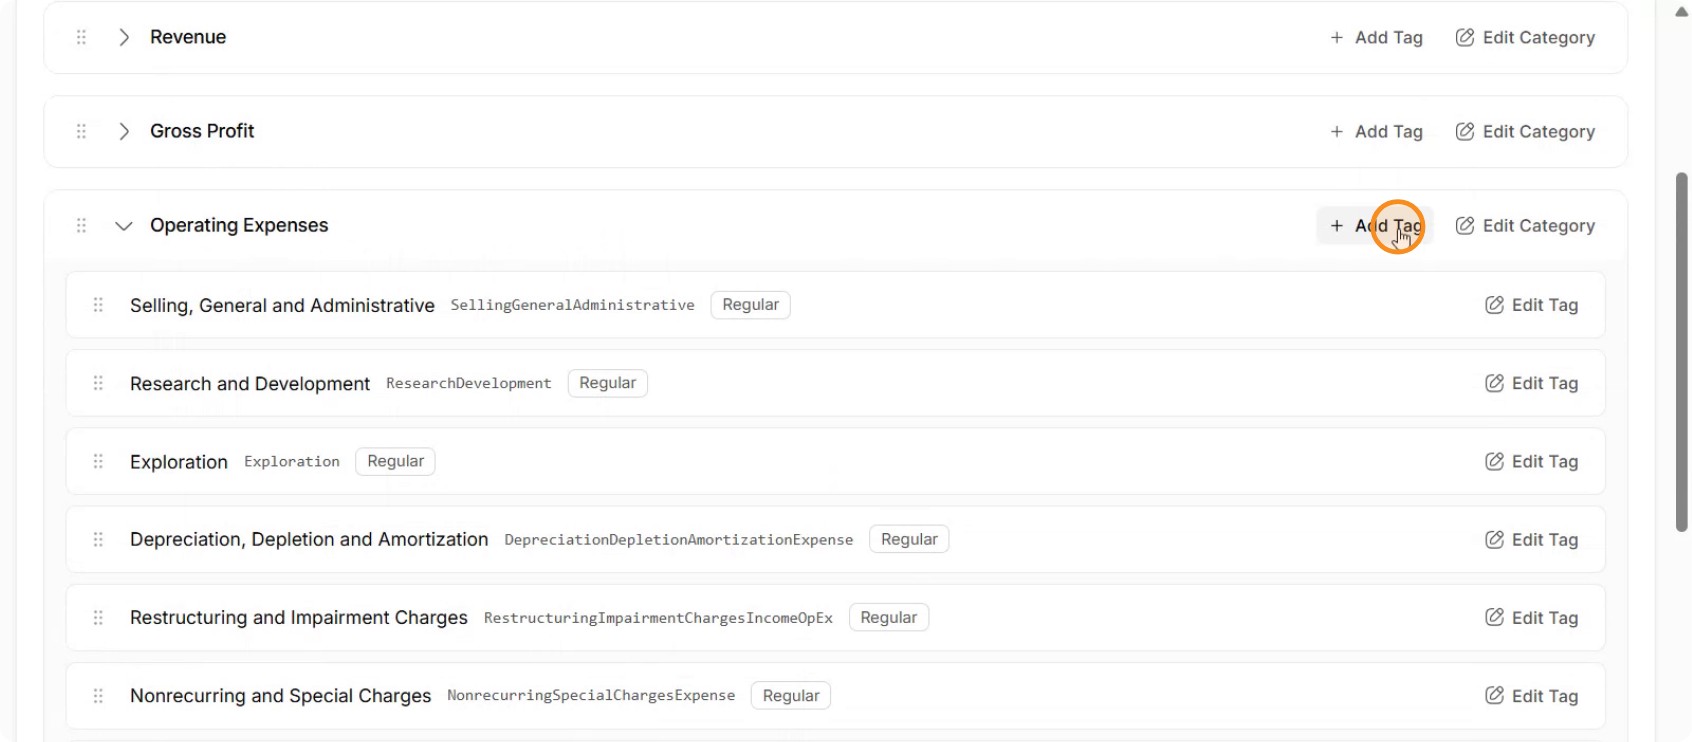
Task: Edit the Restructuring and Impairment Charges tag
Action: (1532, 617)
